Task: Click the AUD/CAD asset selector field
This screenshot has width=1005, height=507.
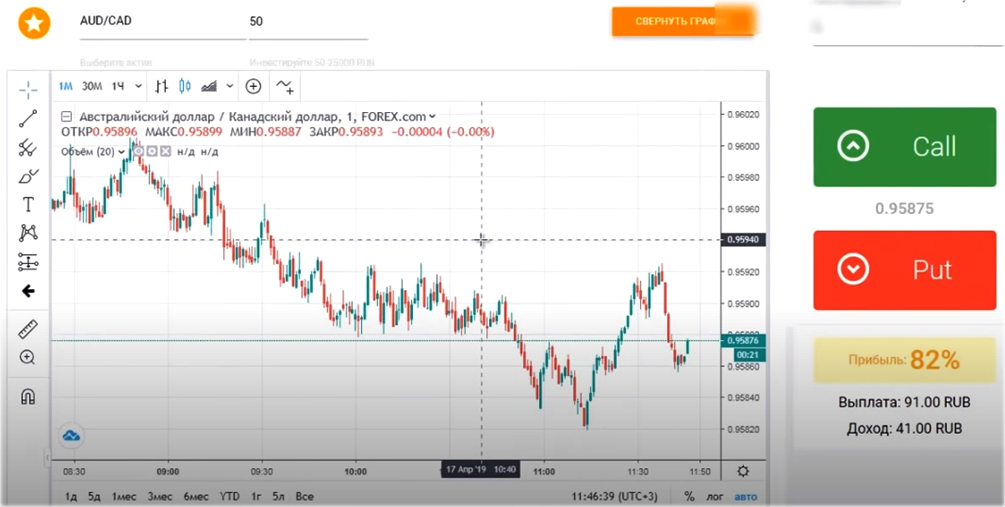Action: 162,22
